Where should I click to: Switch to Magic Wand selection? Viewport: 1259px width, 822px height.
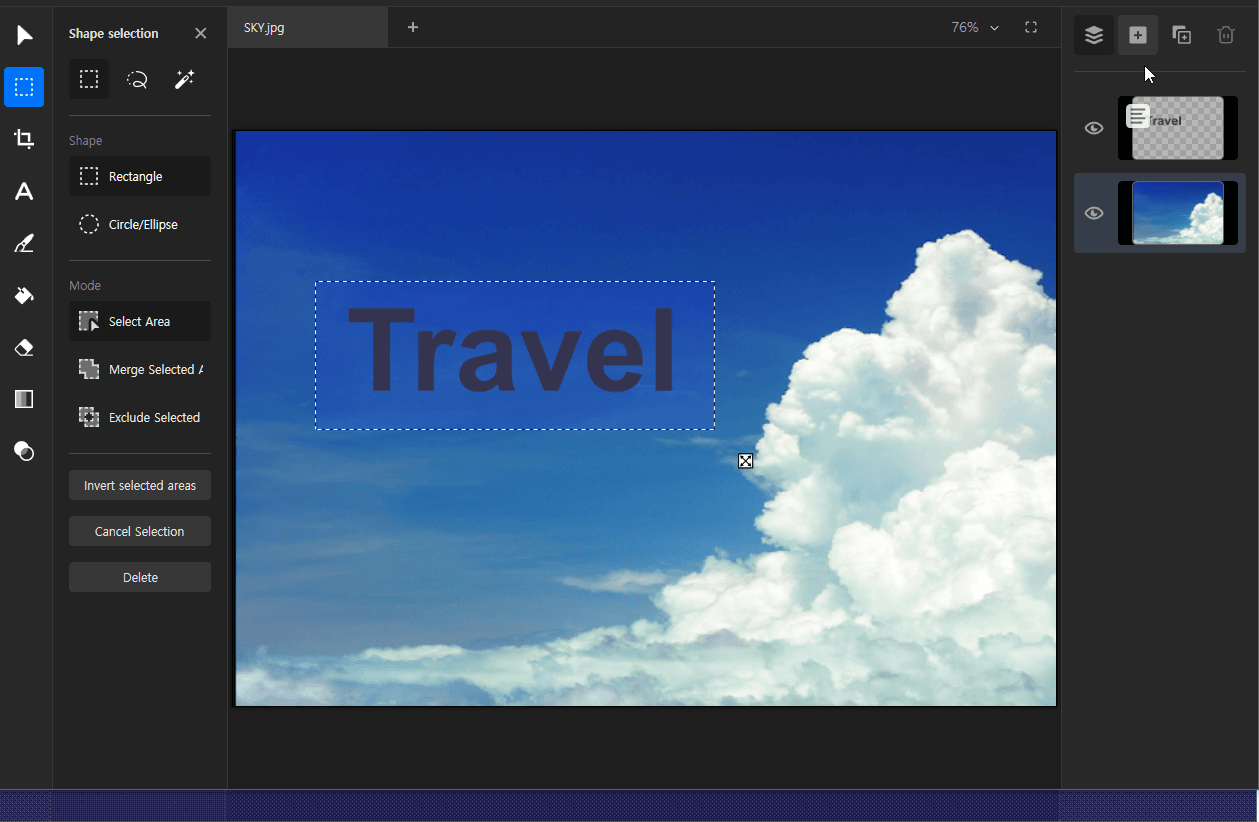point(184,80)
